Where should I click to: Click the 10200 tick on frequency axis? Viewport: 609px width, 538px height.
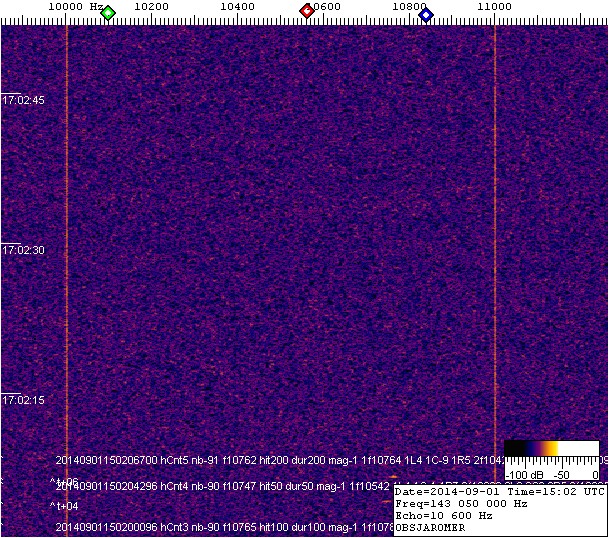click(151, 7)
